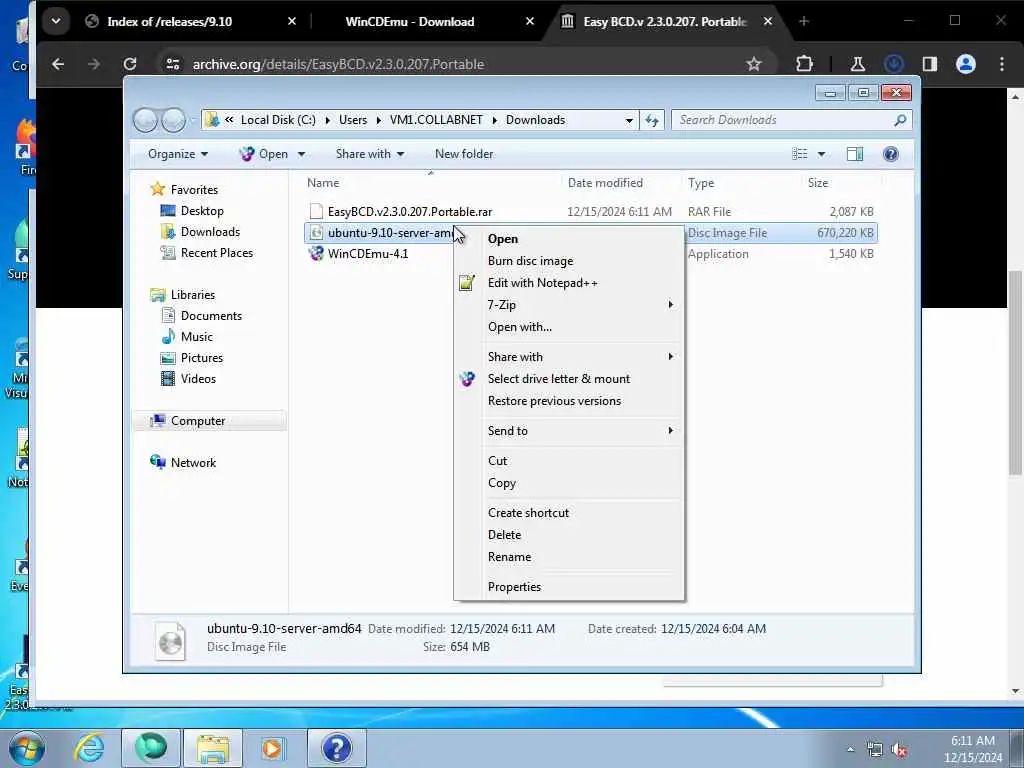The height and width of the screenshot is (768, 1024).
Task: Click Select drive letter & mount
Action: click(558, 379)
